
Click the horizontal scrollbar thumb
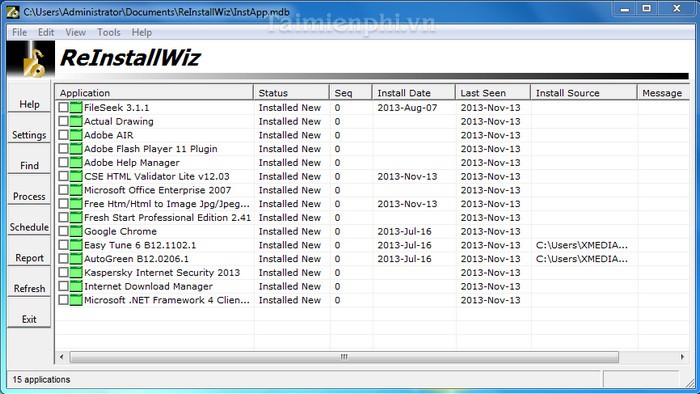coord(344,357)
